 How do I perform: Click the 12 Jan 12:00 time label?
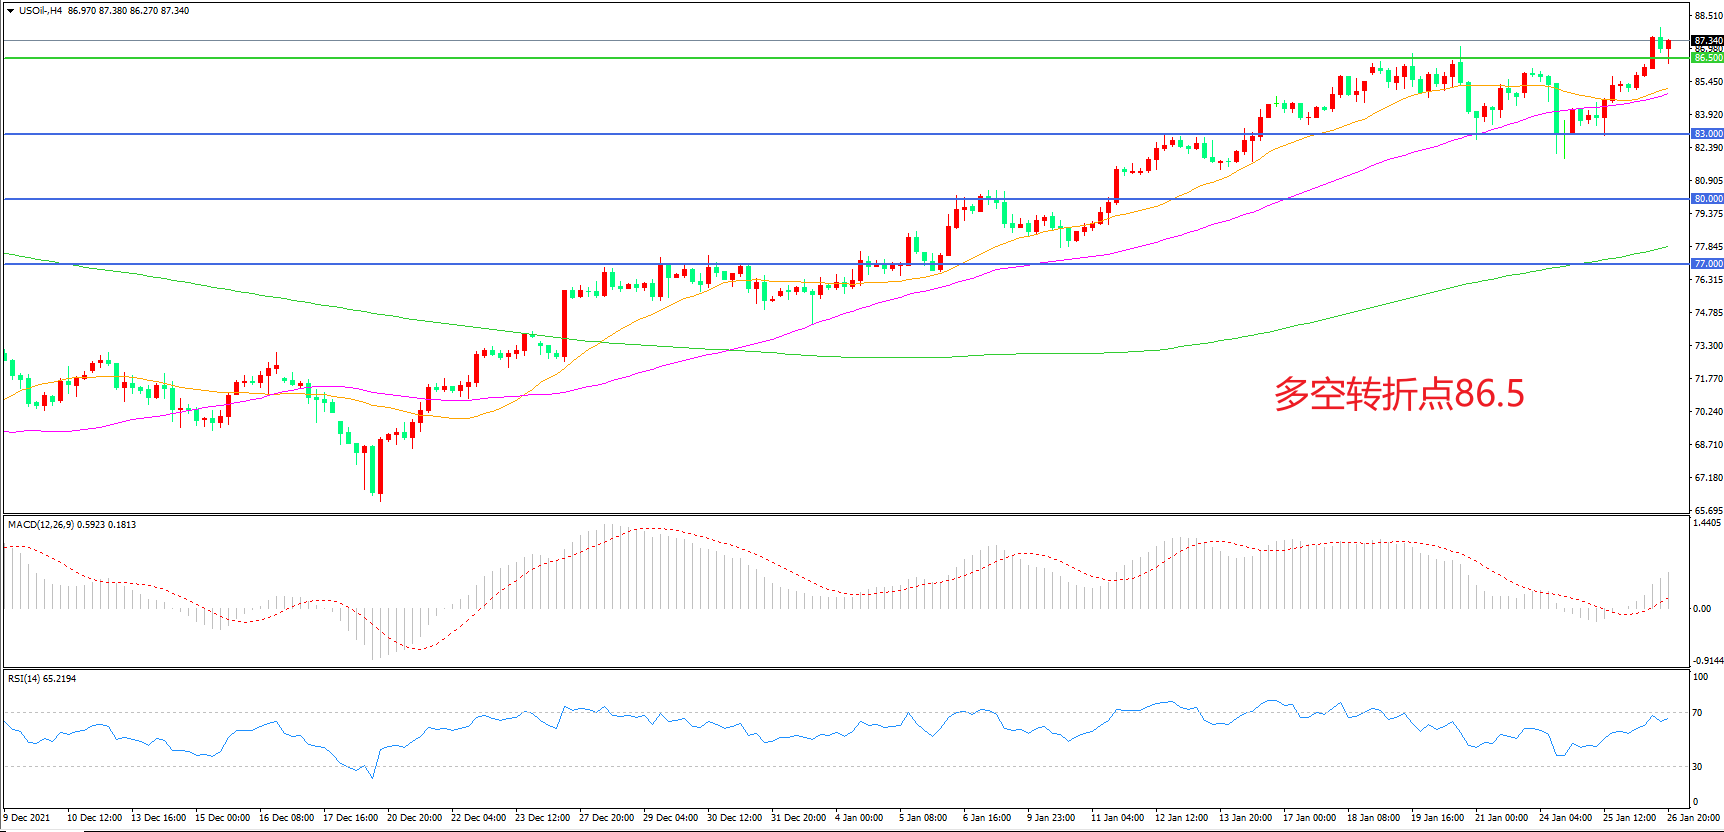pyautogui.click(x=1181, y=818)
